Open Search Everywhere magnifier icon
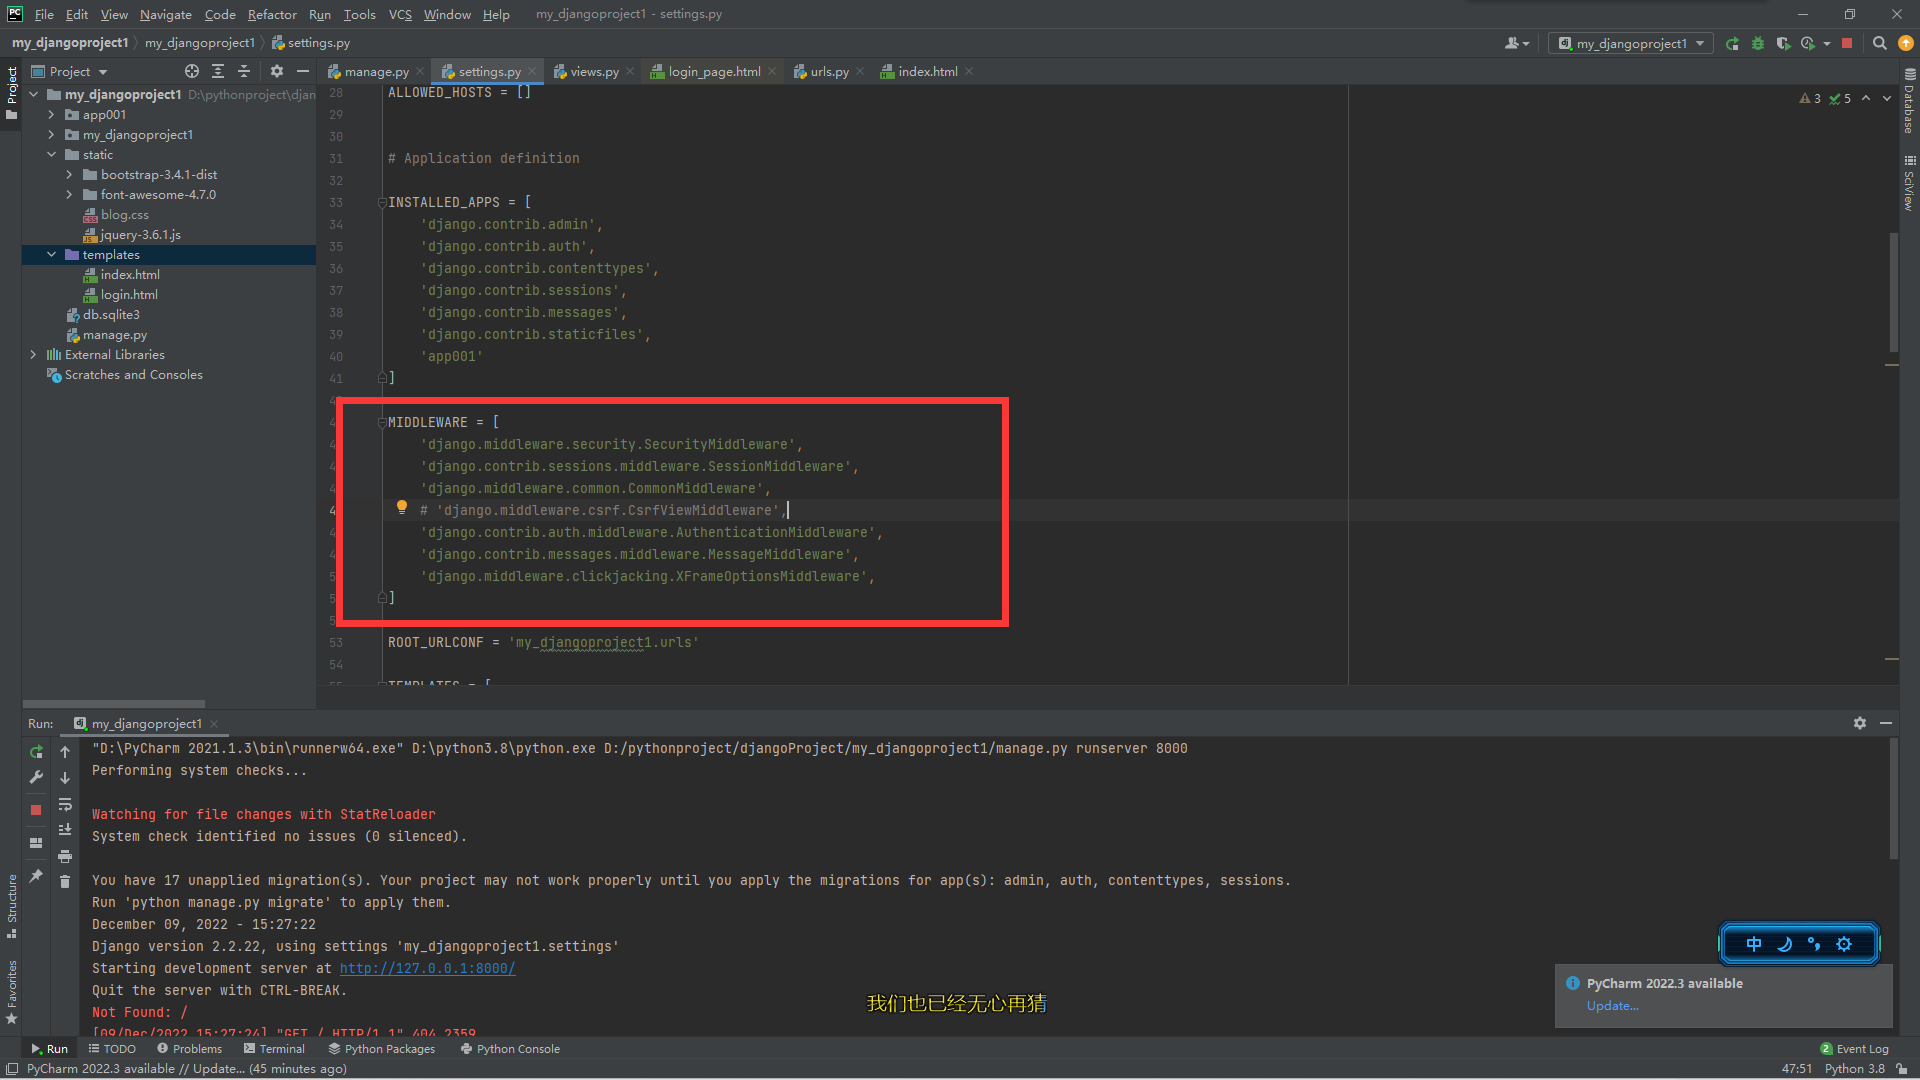 click(x=1879, y=43)
